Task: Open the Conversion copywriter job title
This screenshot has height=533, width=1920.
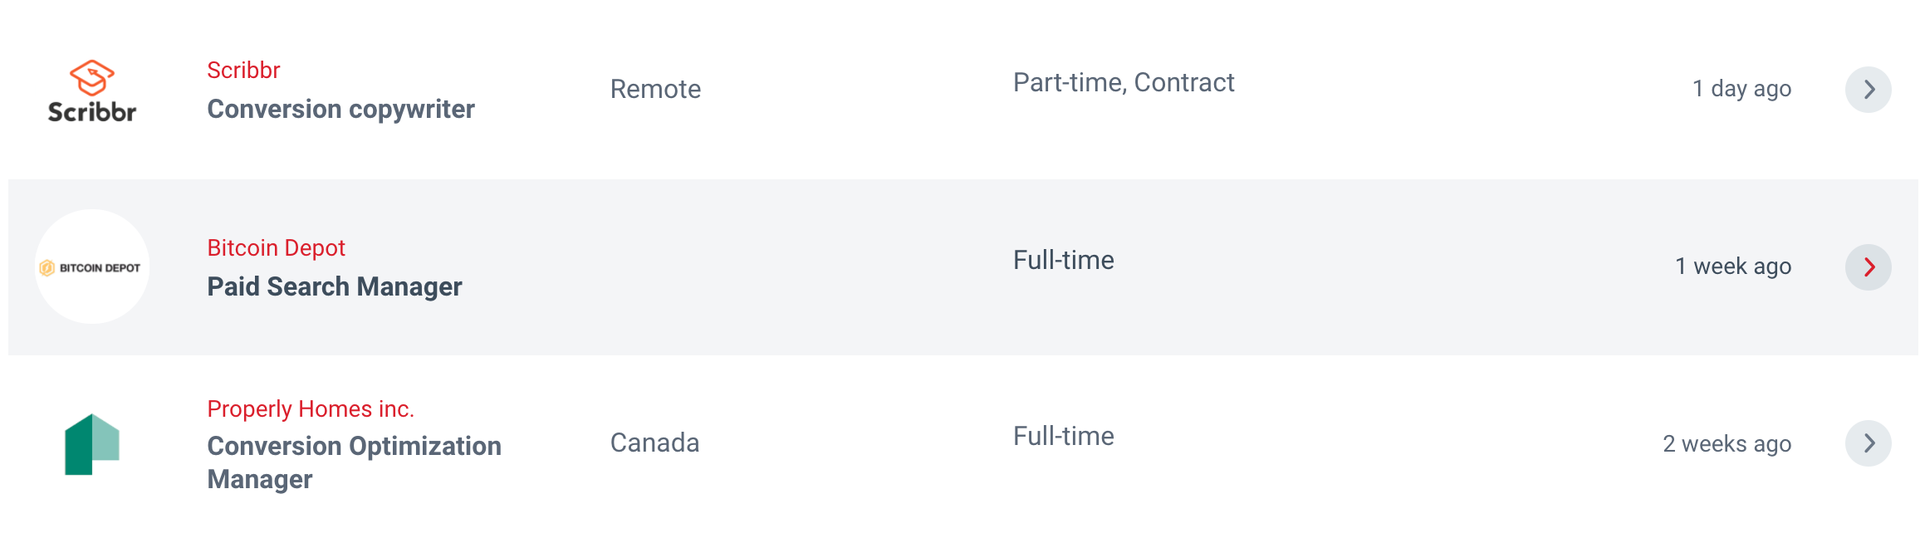Action: tap(340, 109)
